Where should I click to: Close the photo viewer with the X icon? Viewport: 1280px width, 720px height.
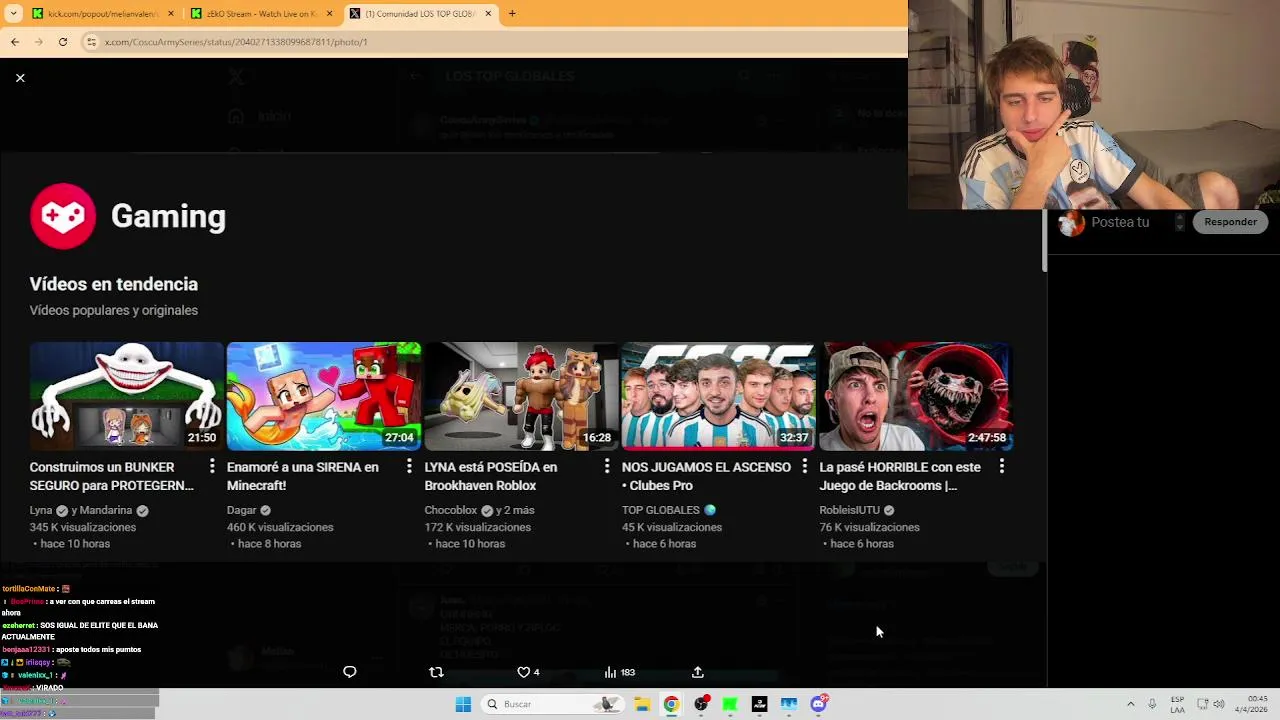[20, 77]
